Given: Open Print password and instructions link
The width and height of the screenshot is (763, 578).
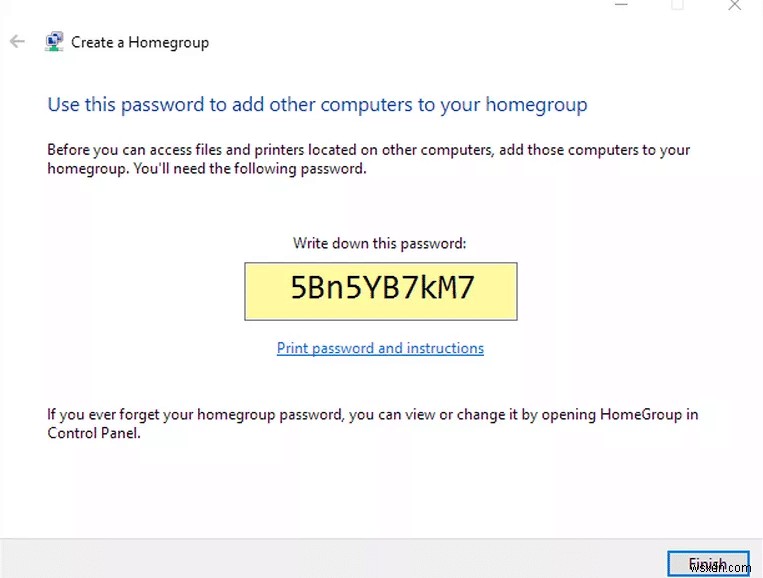Looking at the screenshot, I should 380,348.
